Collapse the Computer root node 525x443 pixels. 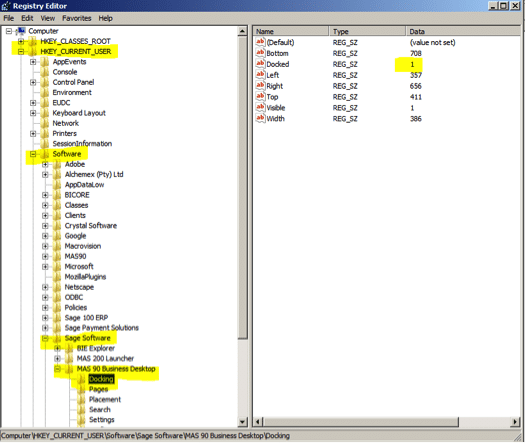9,31
